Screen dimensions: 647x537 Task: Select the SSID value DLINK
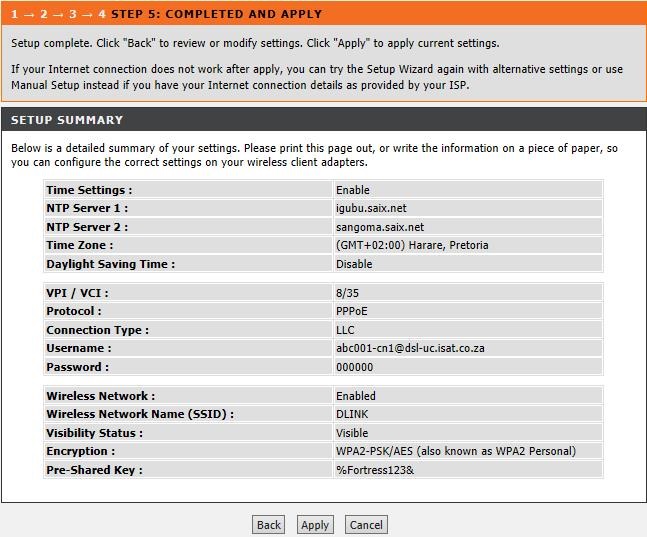[x=352, y=414]
